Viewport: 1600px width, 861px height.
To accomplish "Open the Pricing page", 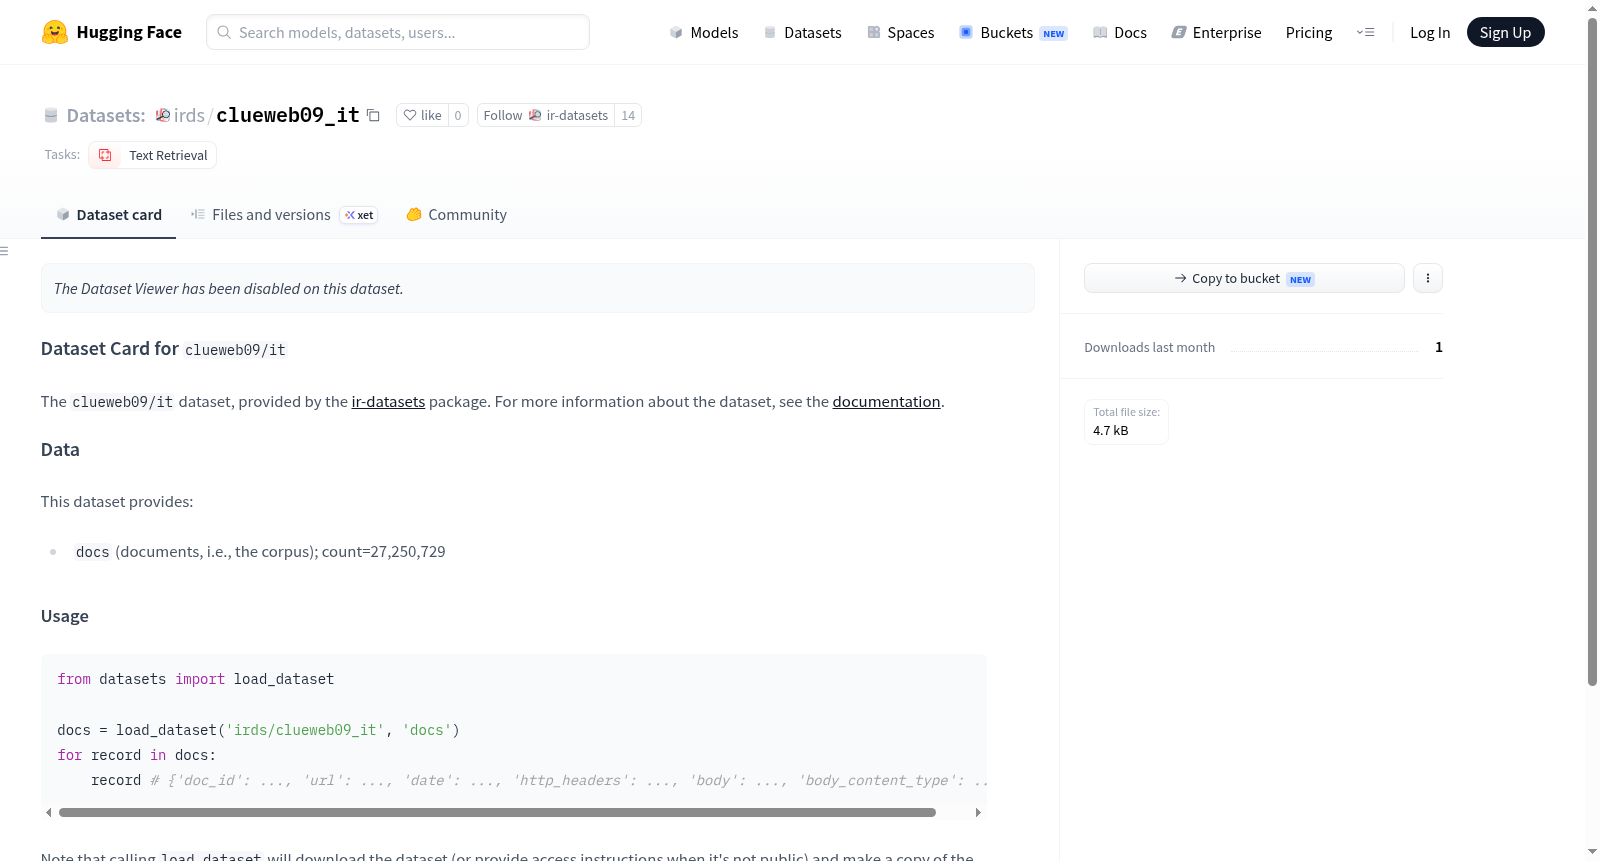I will (x=1309, y=32).
